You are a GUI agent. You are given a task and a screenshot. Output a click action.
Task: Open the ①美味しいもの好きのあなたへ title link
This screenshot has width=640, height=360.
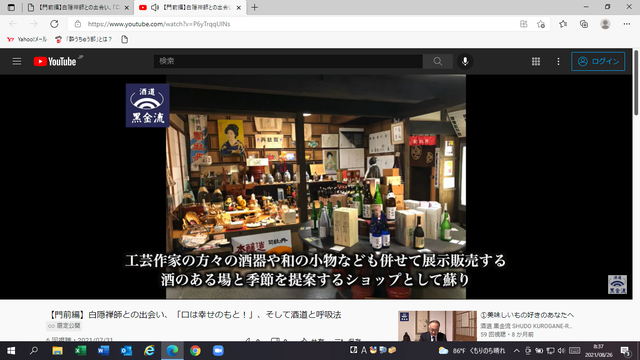(527, 315)
